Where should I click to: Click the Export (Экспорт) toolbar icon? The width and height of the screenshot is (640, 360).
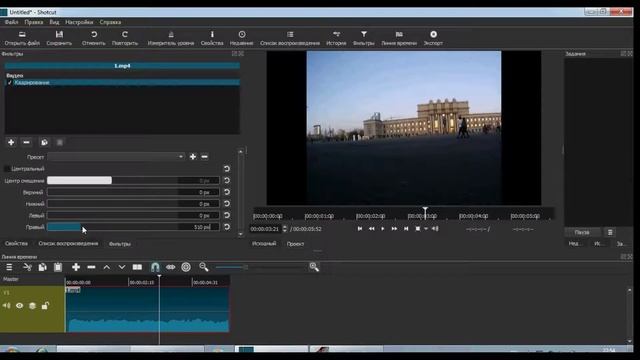pyautogui.click(x=433, y=35)
